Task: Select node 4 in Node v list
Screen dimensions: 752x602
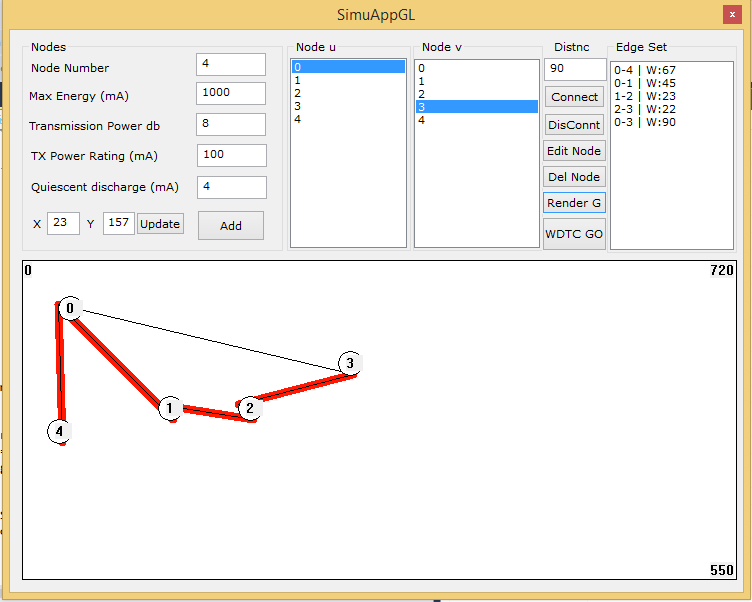Action: [477, 120]
